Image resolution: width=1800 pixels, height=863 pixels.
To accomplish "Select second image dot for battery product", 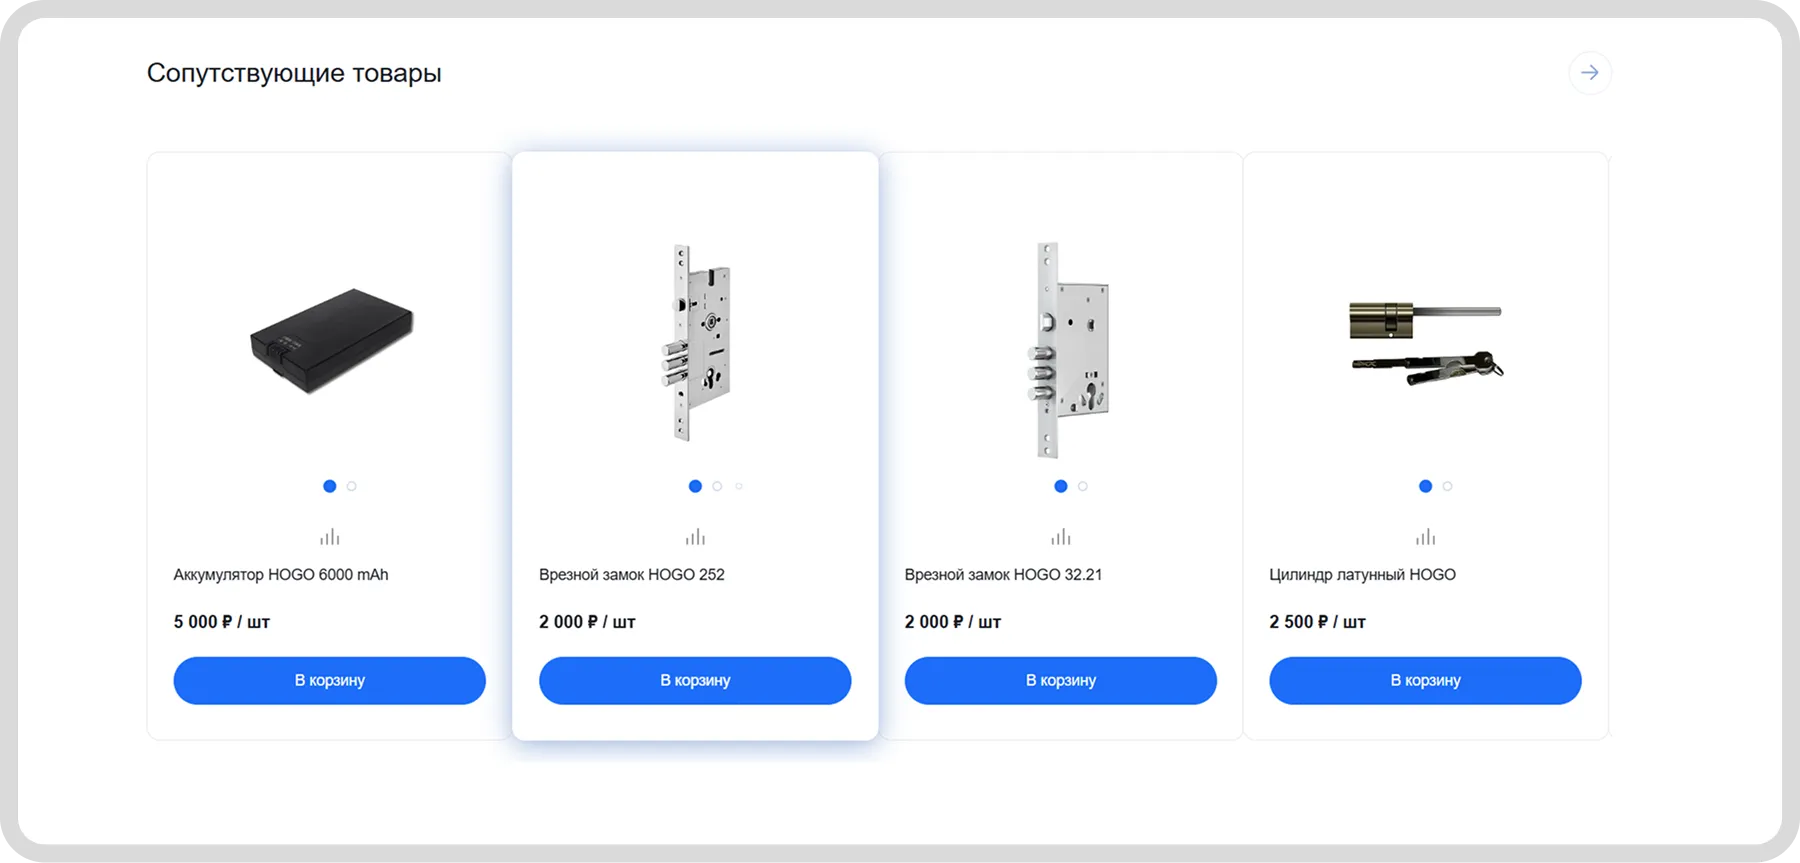I will (x=352, y=486).
